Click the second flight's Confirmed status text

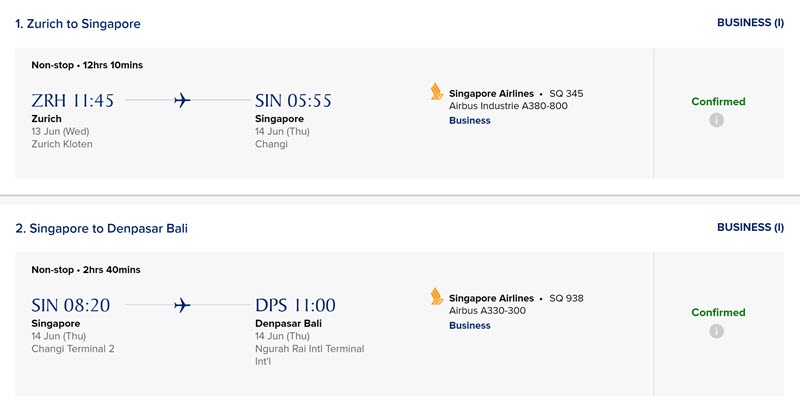718,312
